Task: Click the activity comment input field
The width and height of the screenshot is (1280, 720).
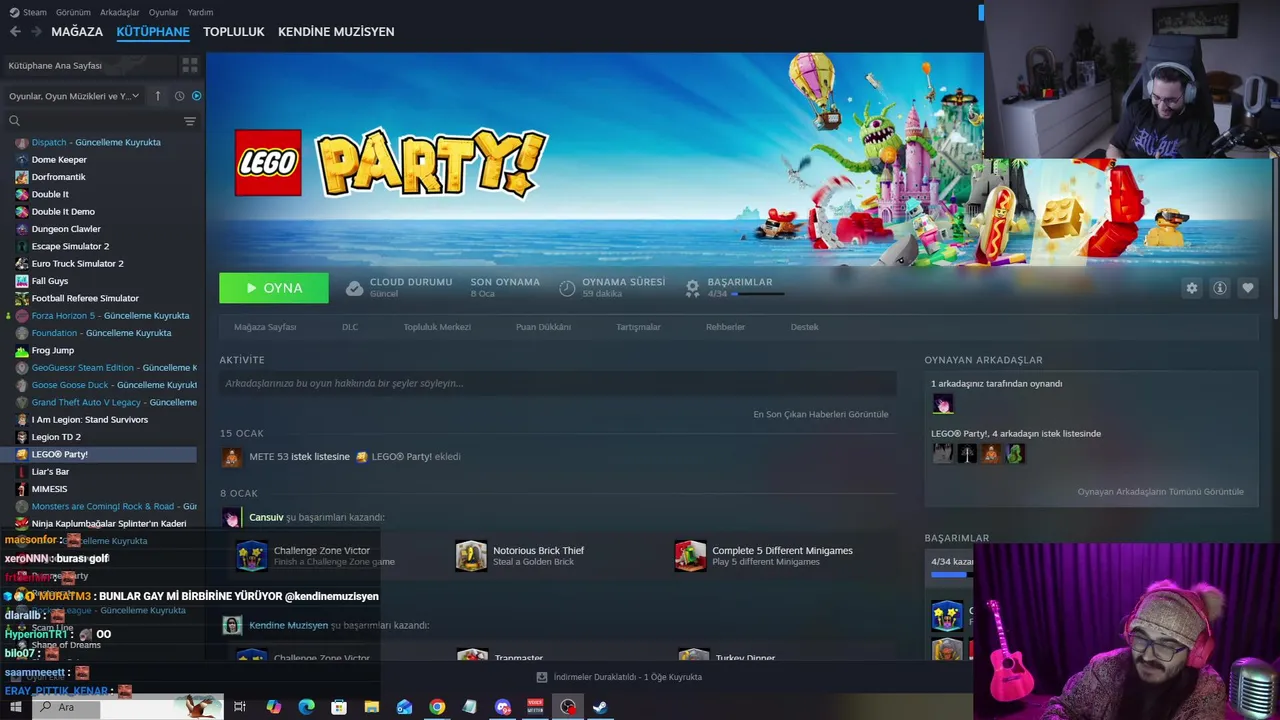Action: (x=558, y=383)
